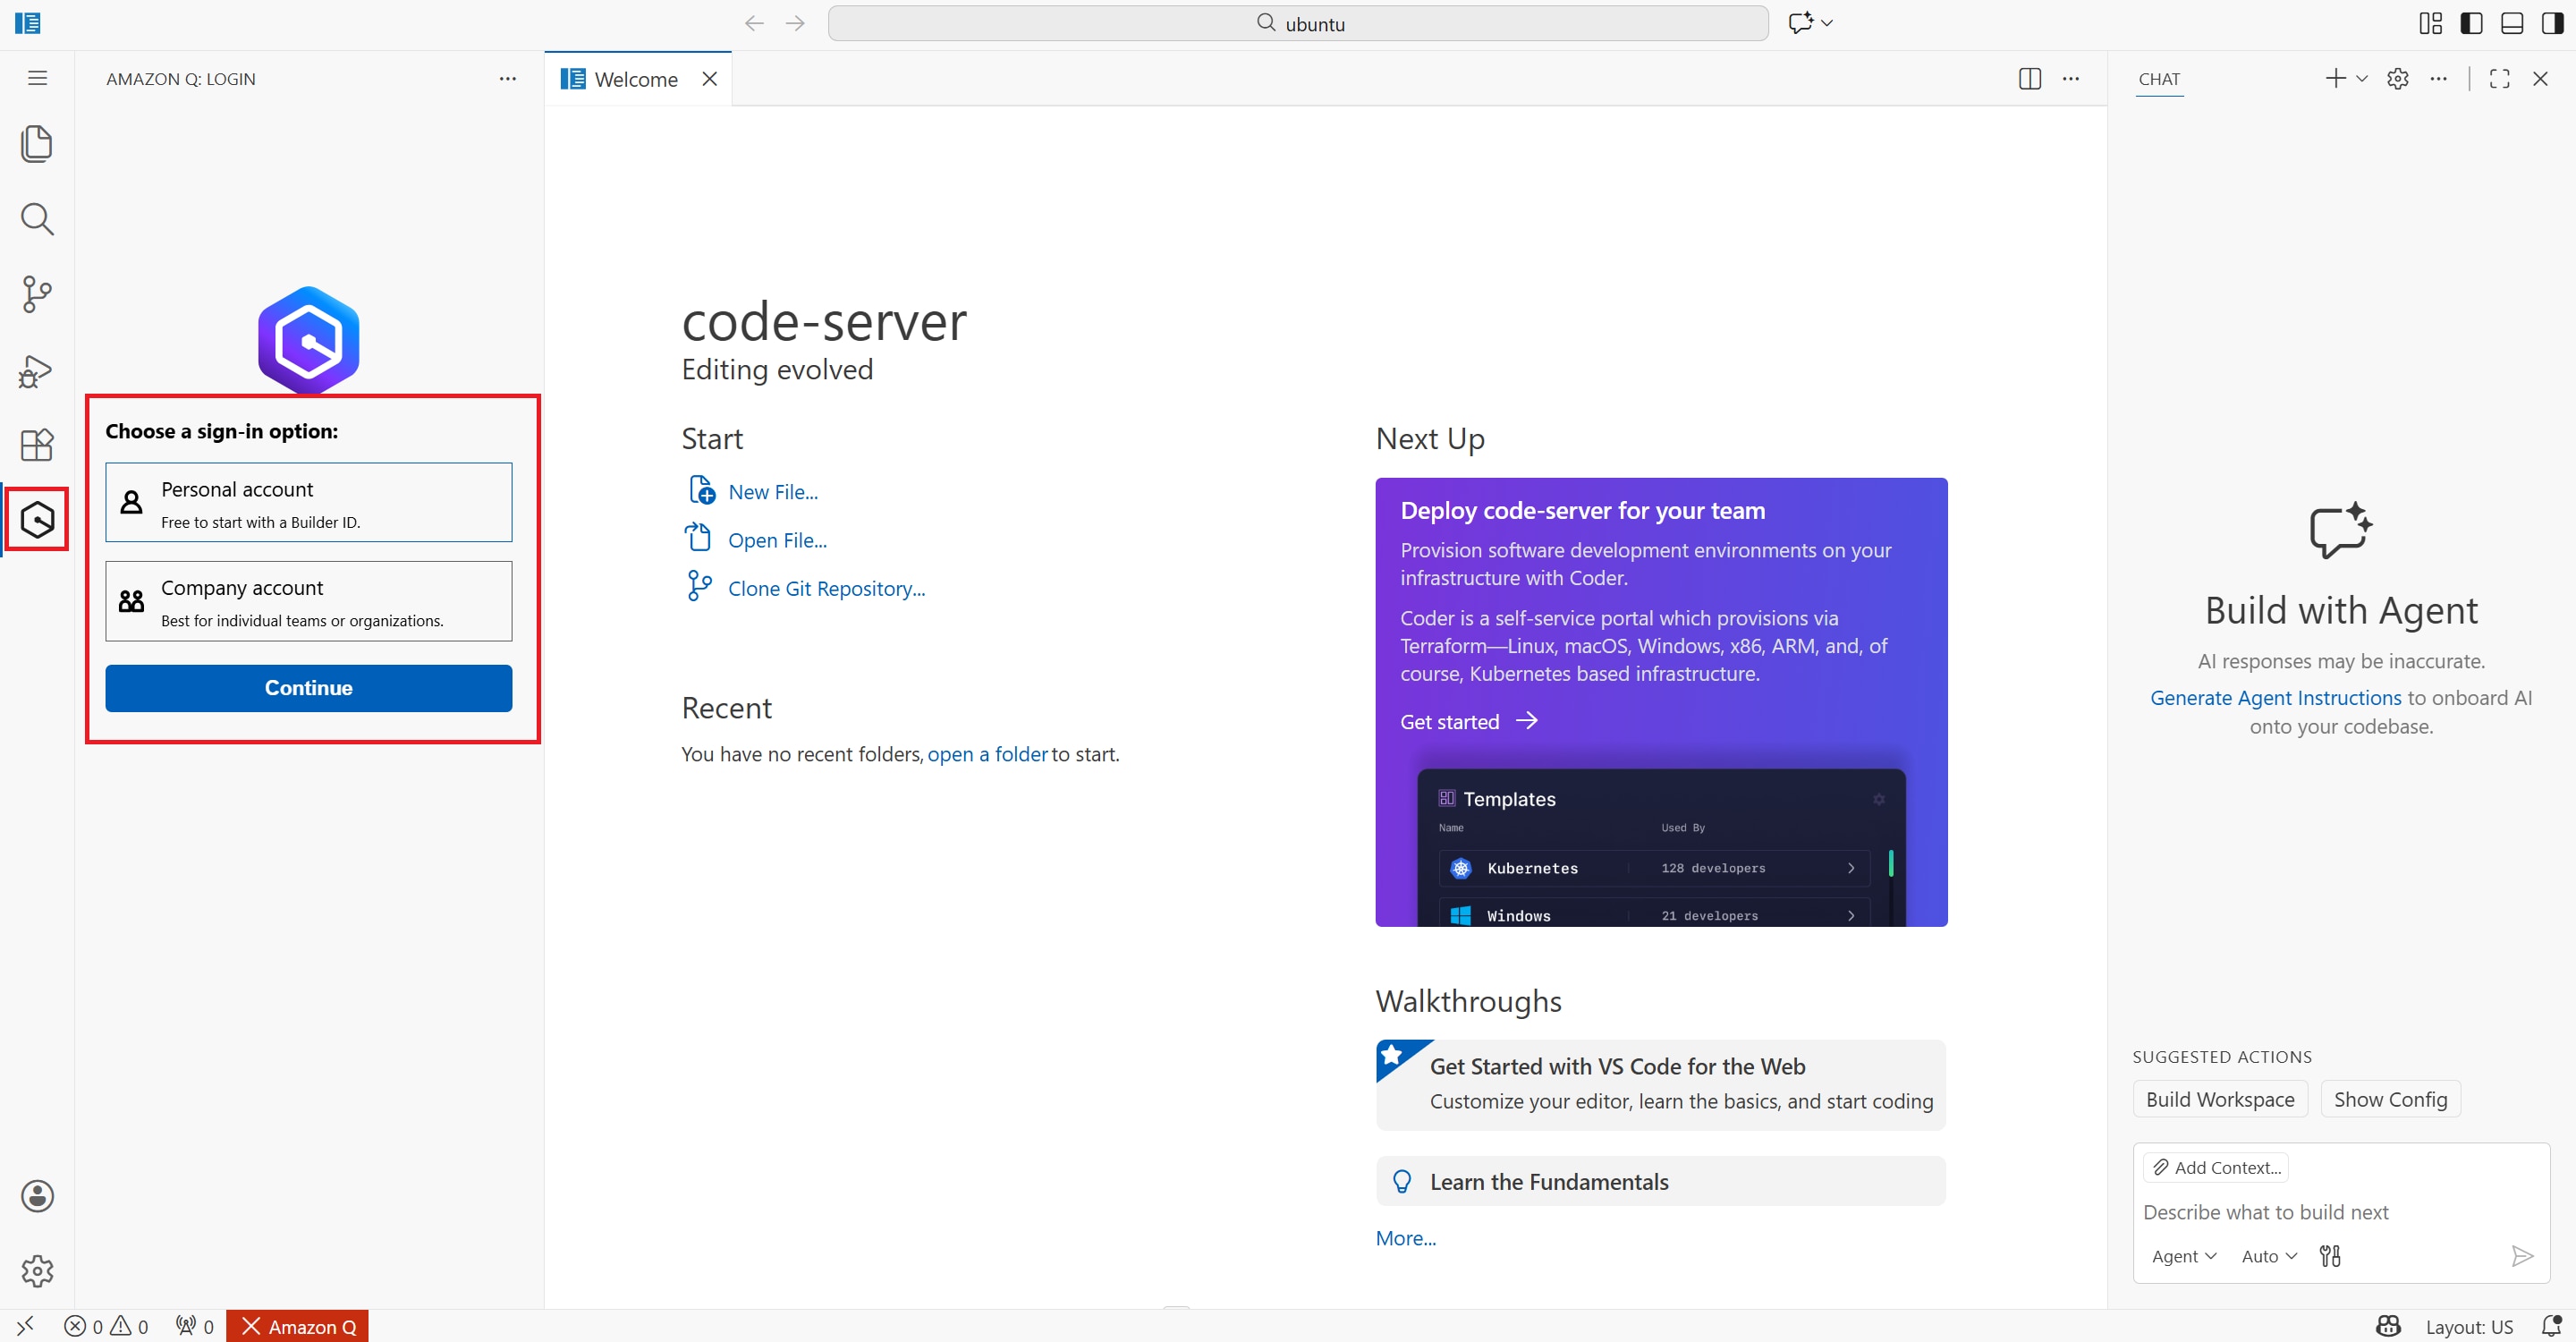Open the Source Control view
The image size is (2576, 1342).
37,294
